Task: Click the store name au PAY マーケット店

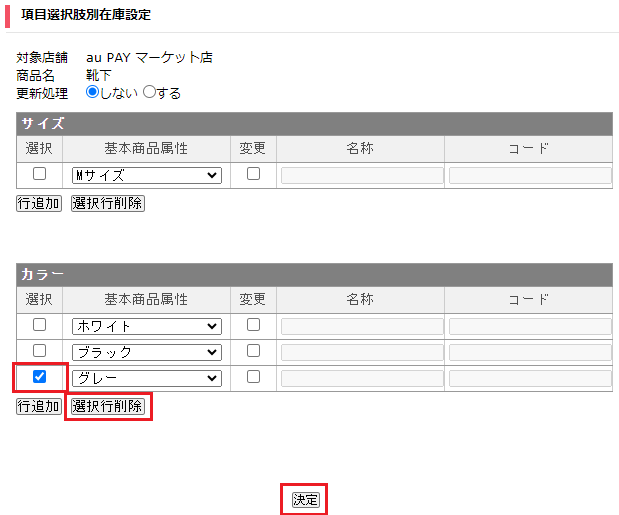Action: 149,58
